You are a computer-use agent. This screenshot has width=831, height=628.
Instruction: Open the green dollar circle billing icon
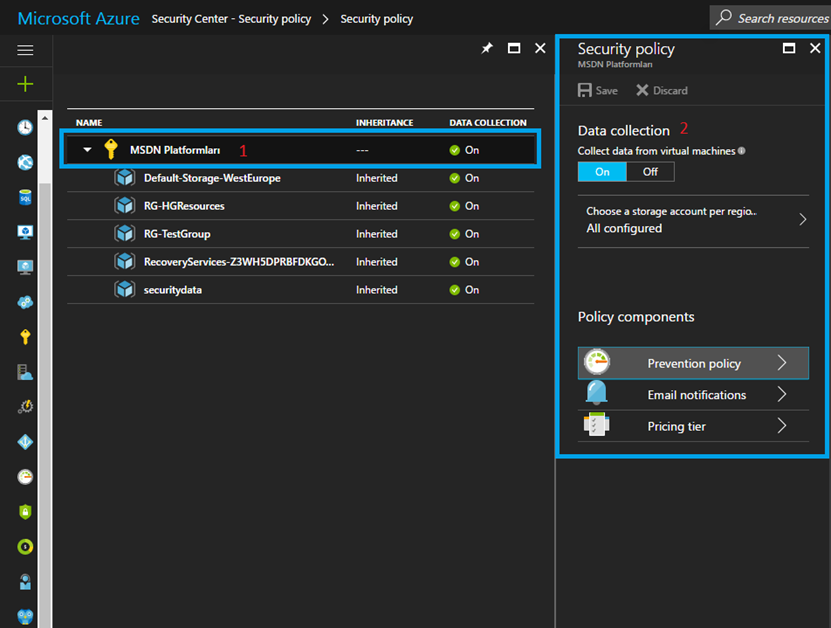[25, 547]
